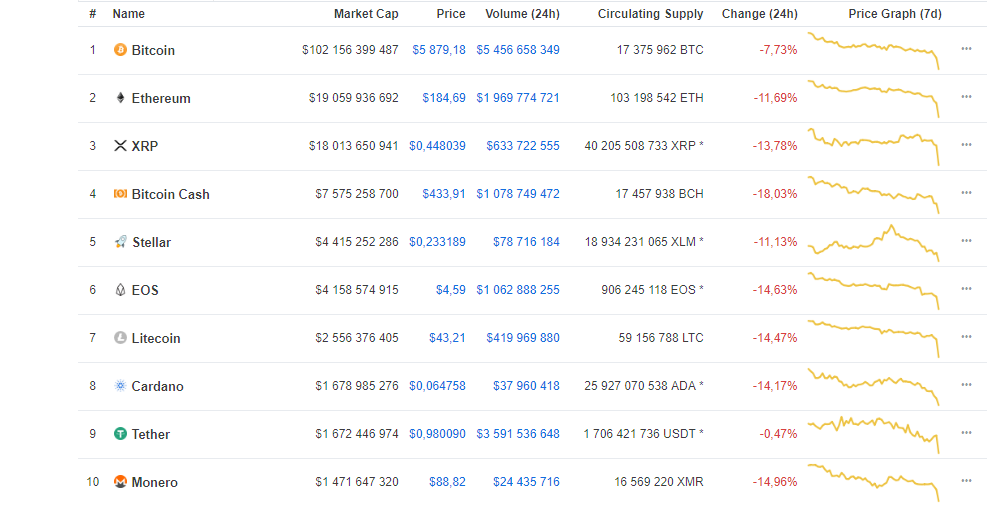Click the XRP logo icon
The image size is (1003, 505).
[x=120, y=146]
